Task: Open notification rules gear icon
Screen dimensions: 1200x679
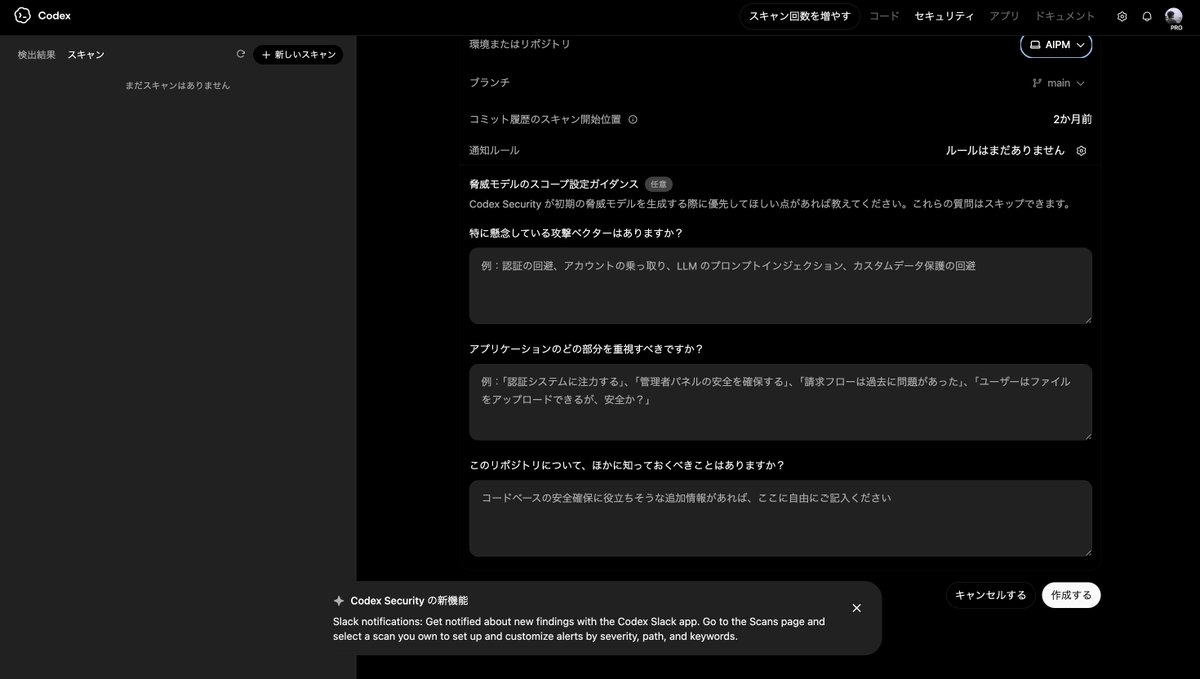Action: 1081,150
